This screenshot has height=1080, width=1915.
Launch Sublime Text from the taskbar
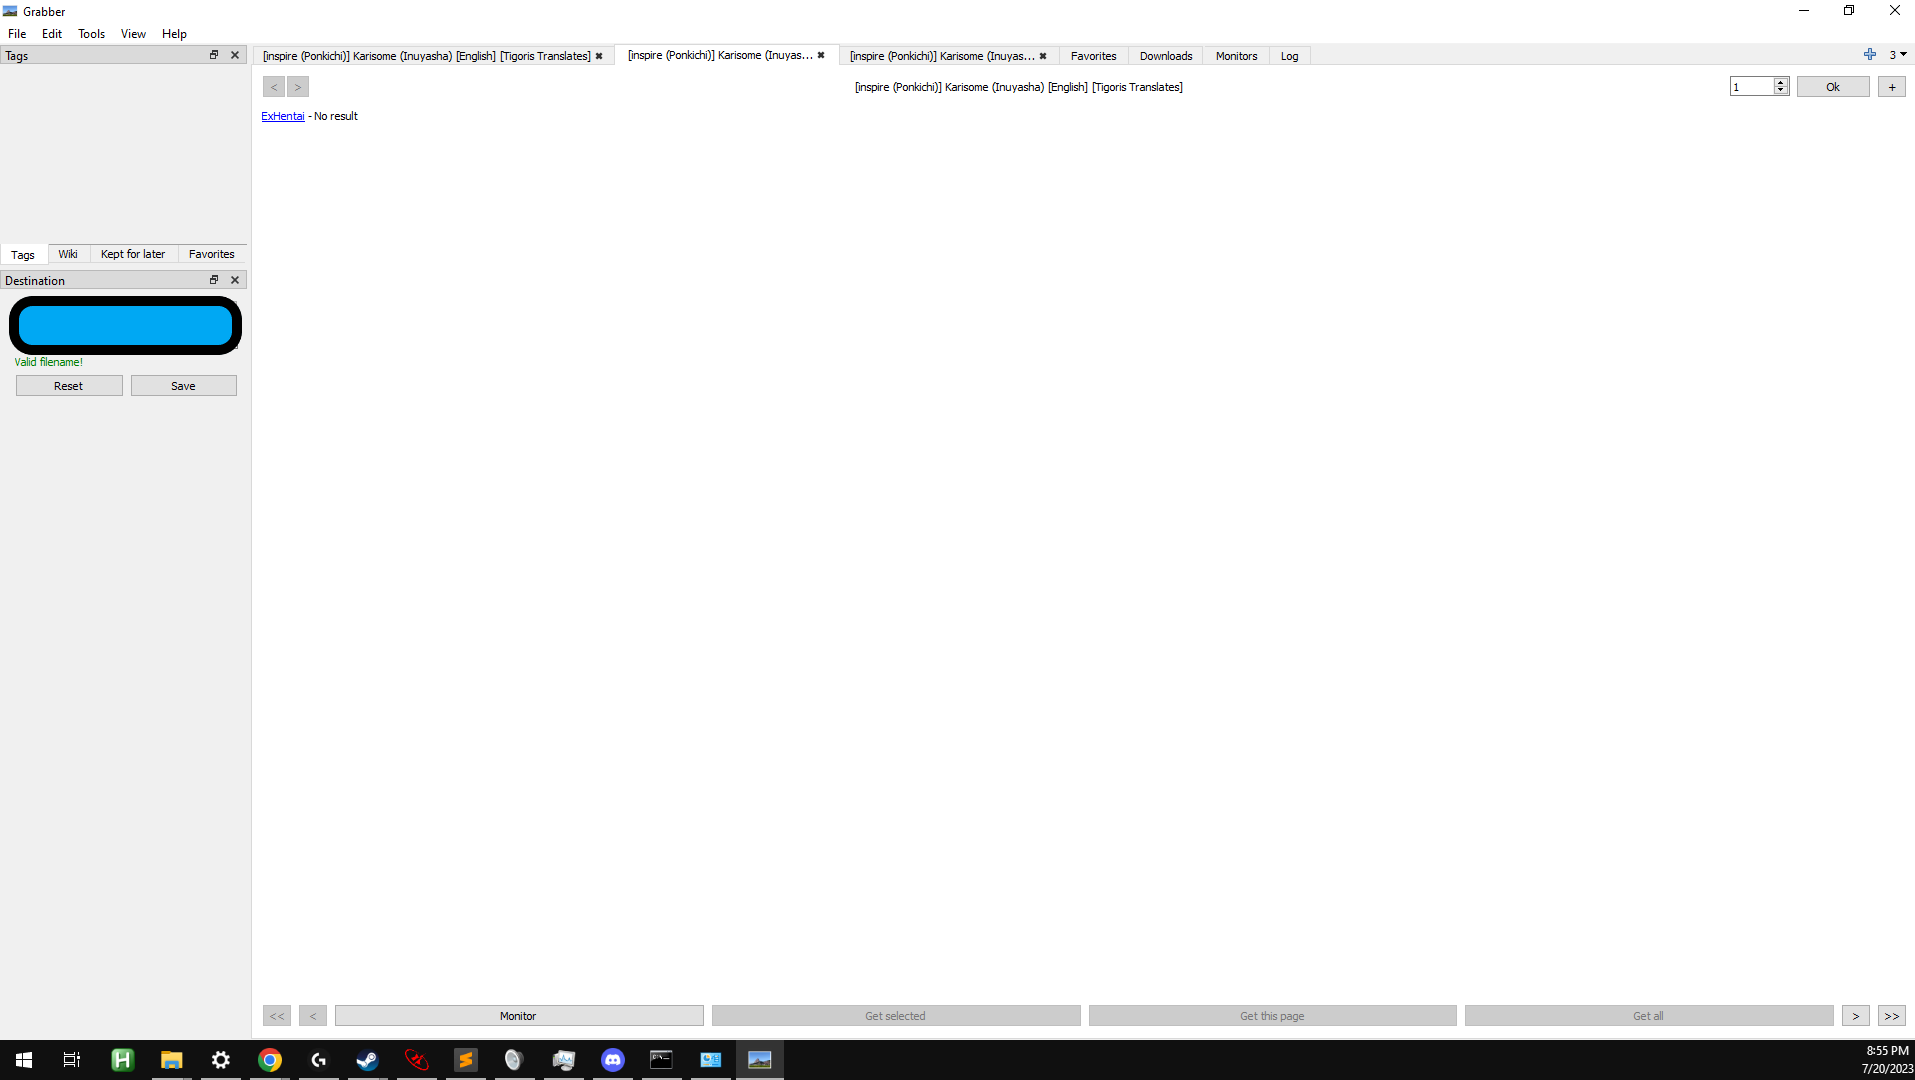tap(465, 1059)
